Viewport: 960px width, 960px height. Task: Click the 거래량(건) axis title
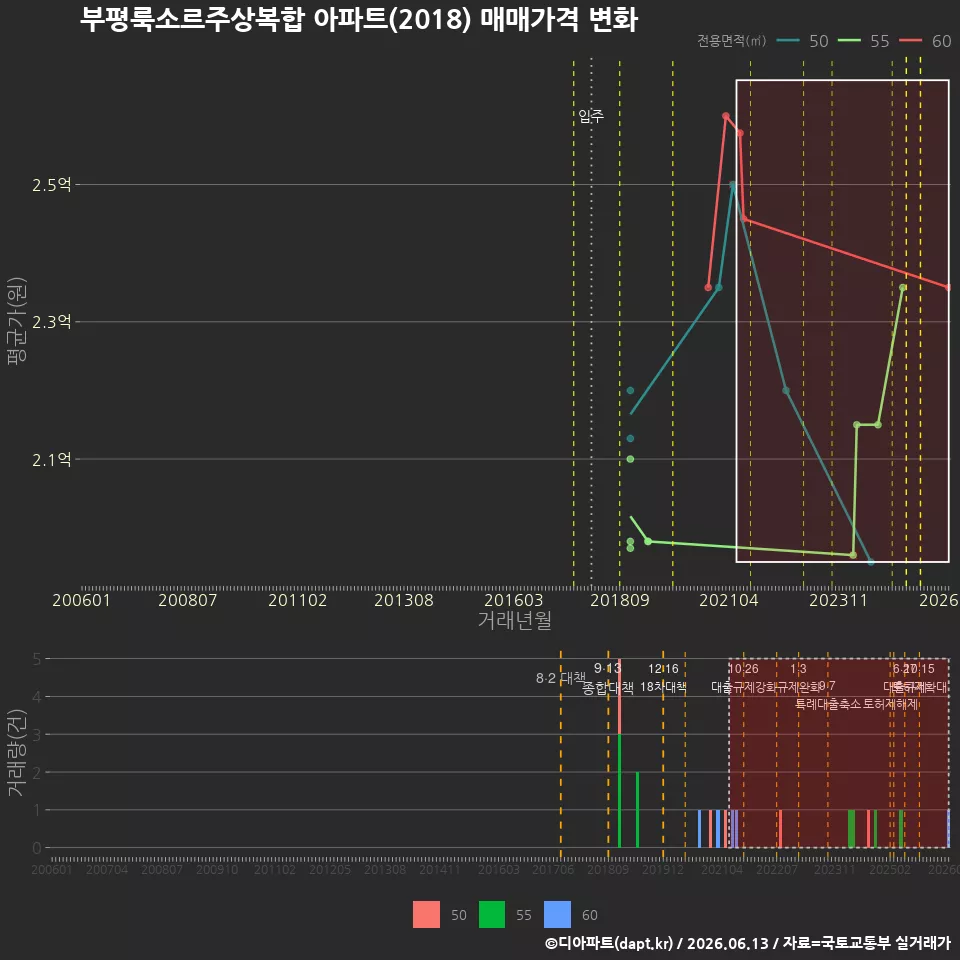pyautogui.click(x=17, y=752)
